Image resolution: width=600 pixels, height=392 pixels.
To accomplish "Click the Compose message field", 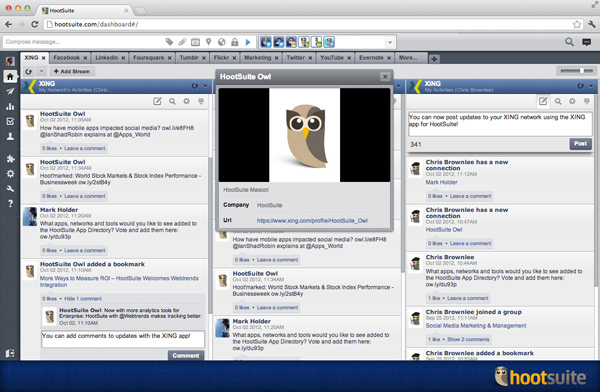I will click(x=82, y=42).
